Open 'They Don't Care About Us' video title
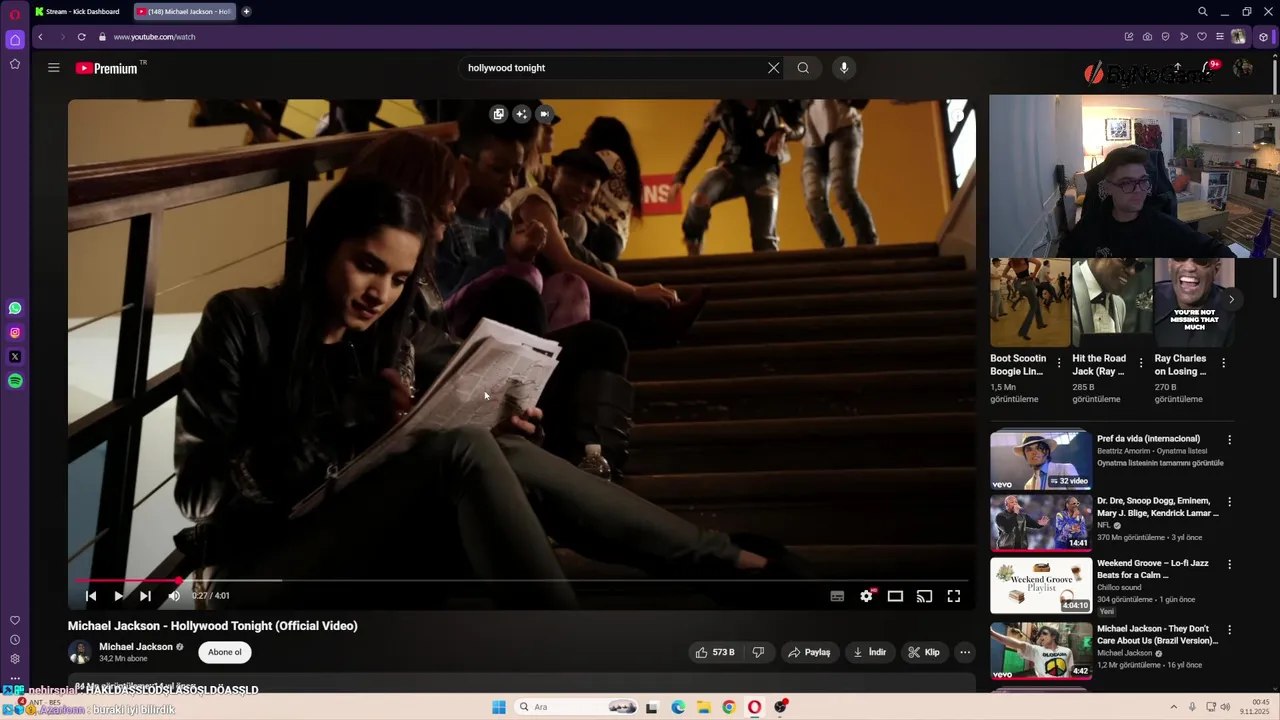 [1157, 635]
